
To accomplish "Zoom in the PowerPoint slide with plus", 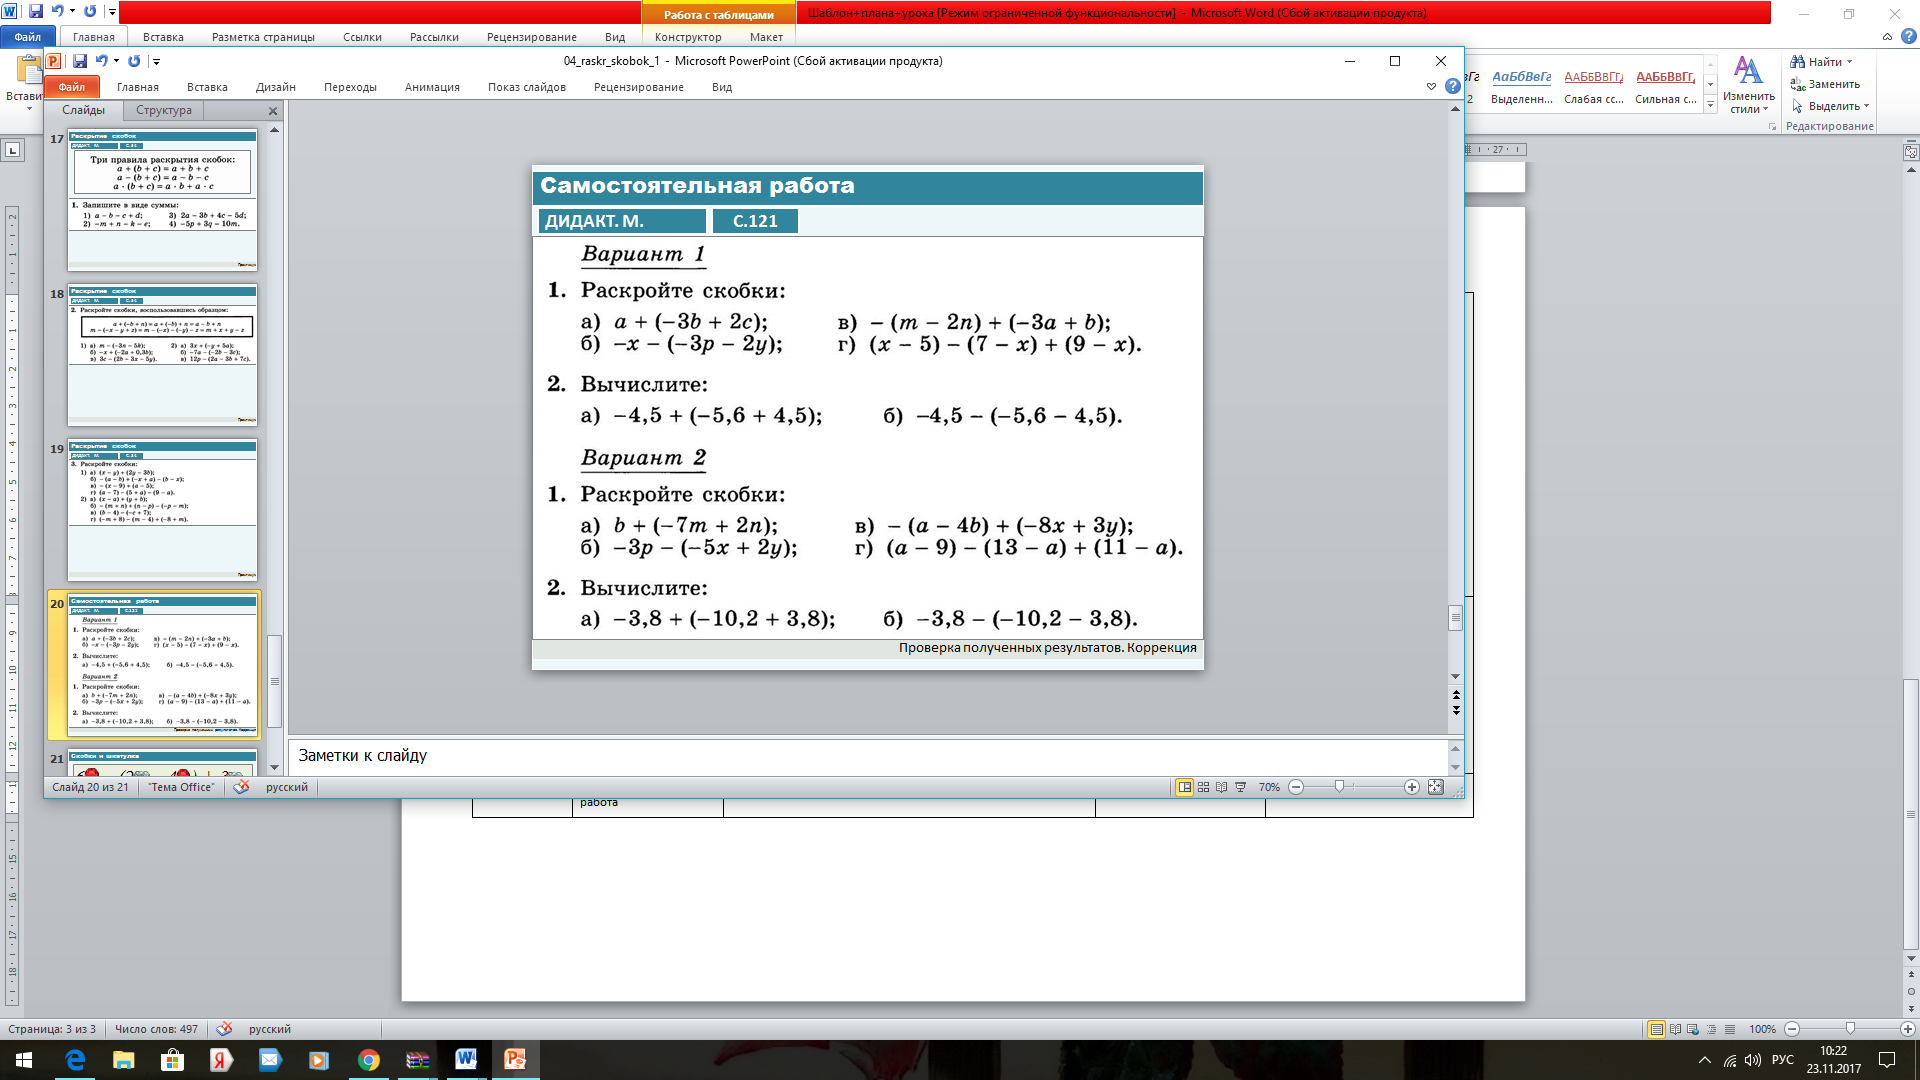I will click(x=1411, y=787).
